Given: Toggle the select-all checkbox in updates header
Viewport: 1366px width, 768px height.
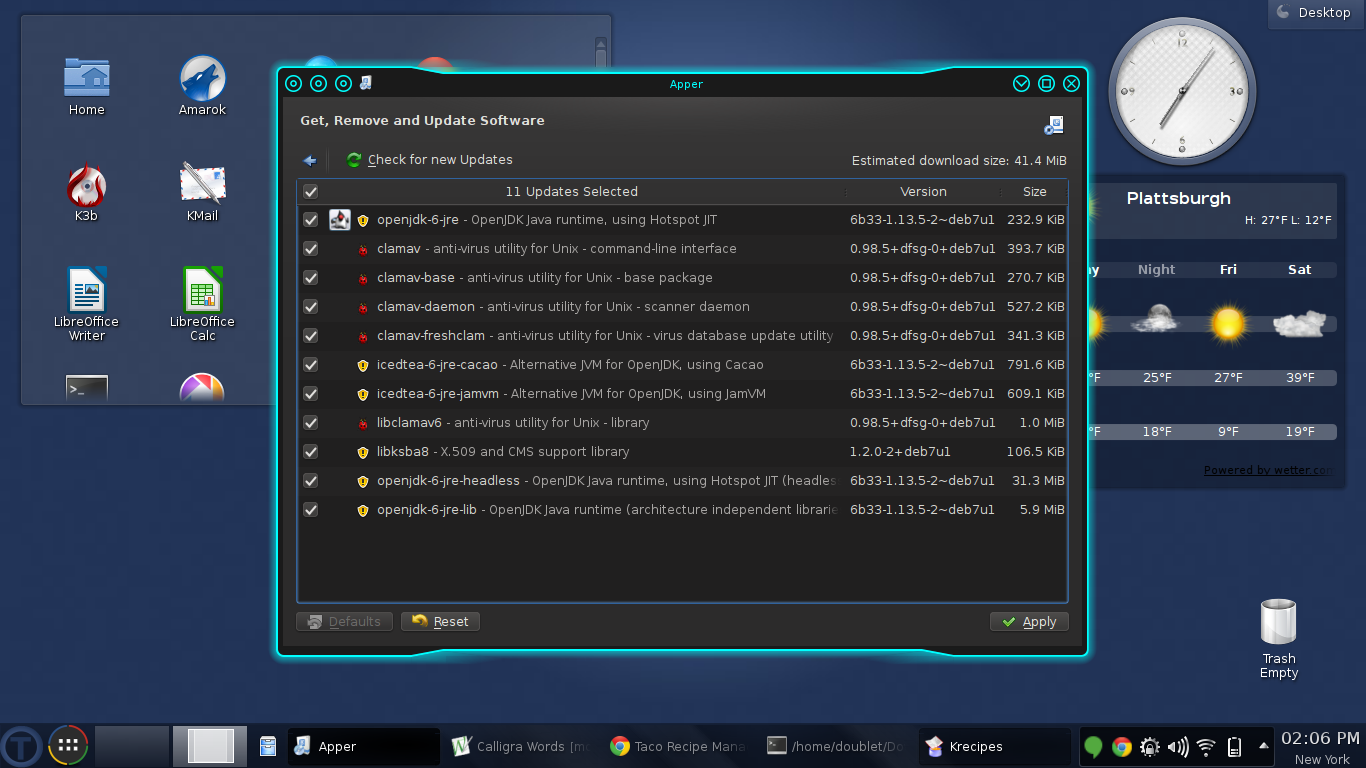Looking at the screenshot, I should tap(311, 192).
